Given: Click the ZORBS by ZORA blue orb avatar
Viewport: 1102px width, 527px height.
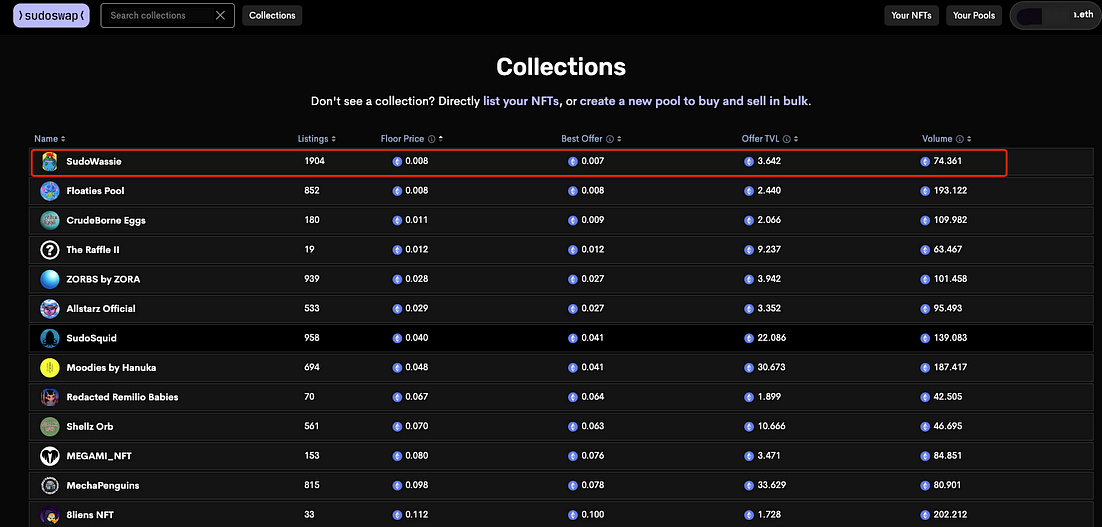Looking at the screenshot, I should coord(49,280).
